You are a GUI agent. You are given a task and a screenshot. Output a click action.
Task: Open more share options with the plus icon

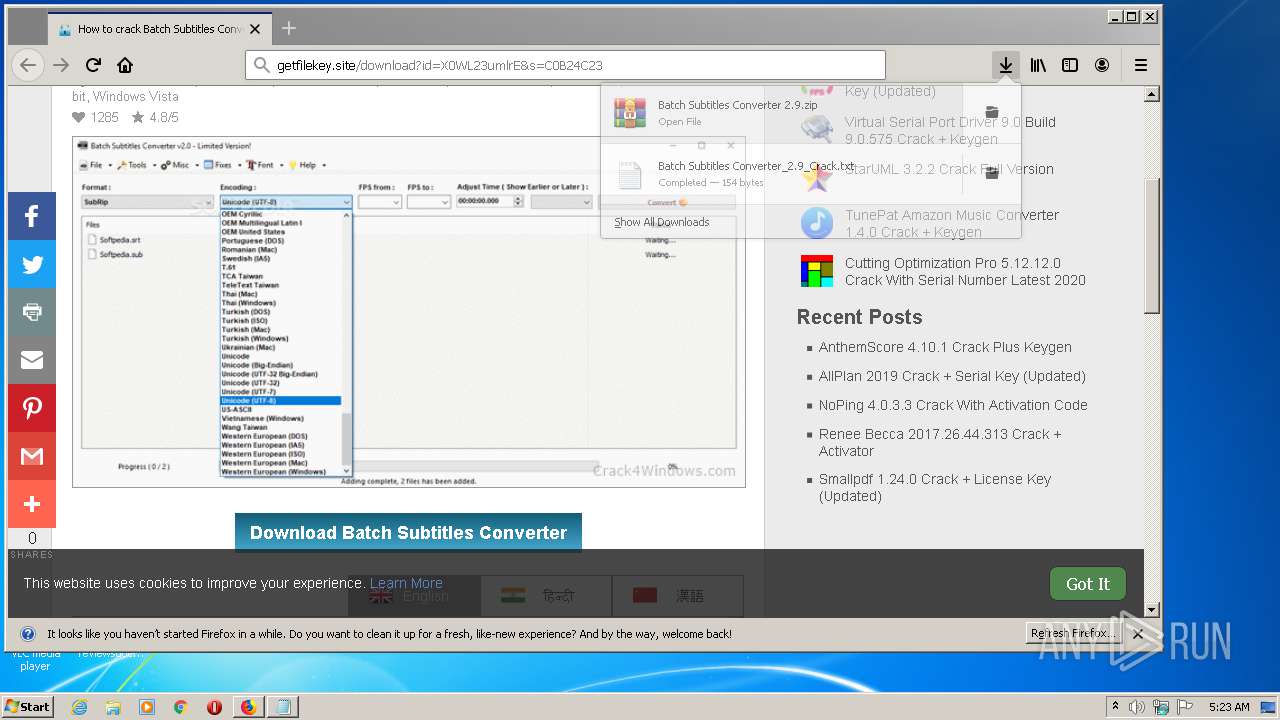tap(32, 504)
